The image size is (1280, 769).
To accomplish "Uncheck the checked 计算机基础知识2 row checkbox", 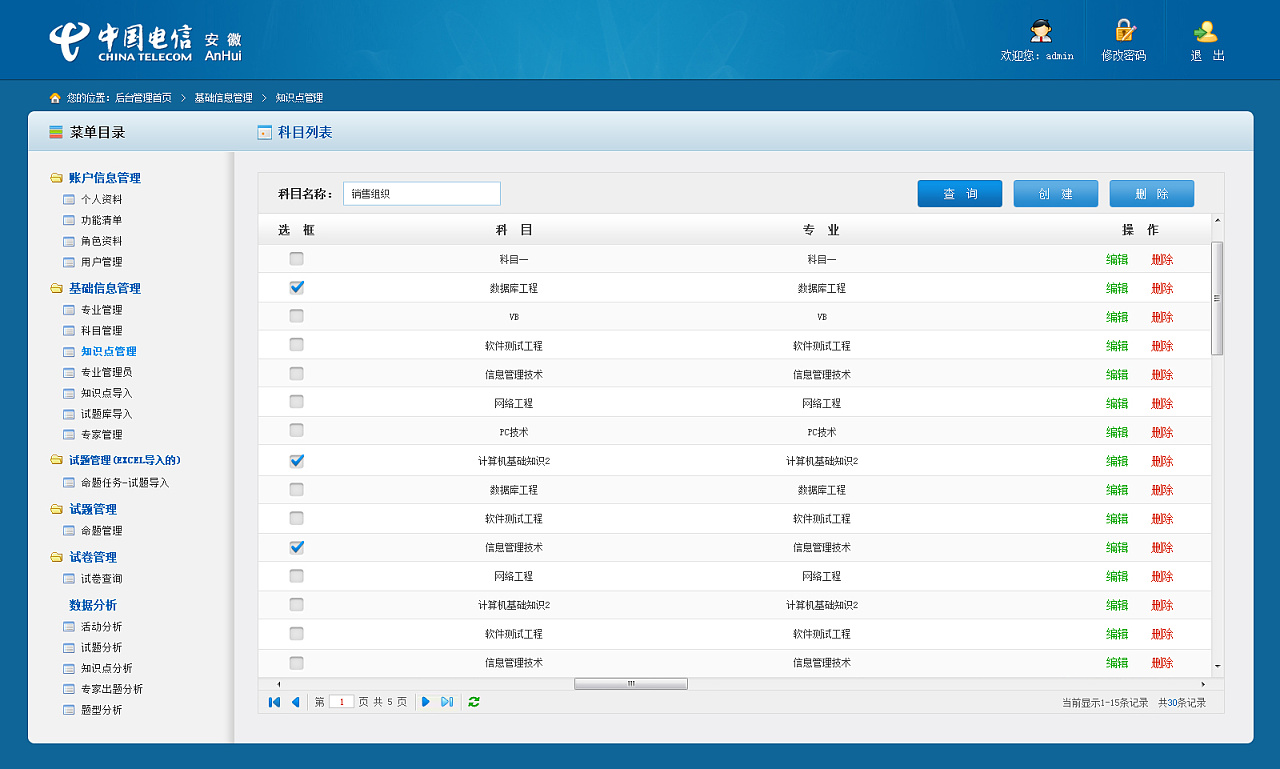I will [x=296, y=461].
